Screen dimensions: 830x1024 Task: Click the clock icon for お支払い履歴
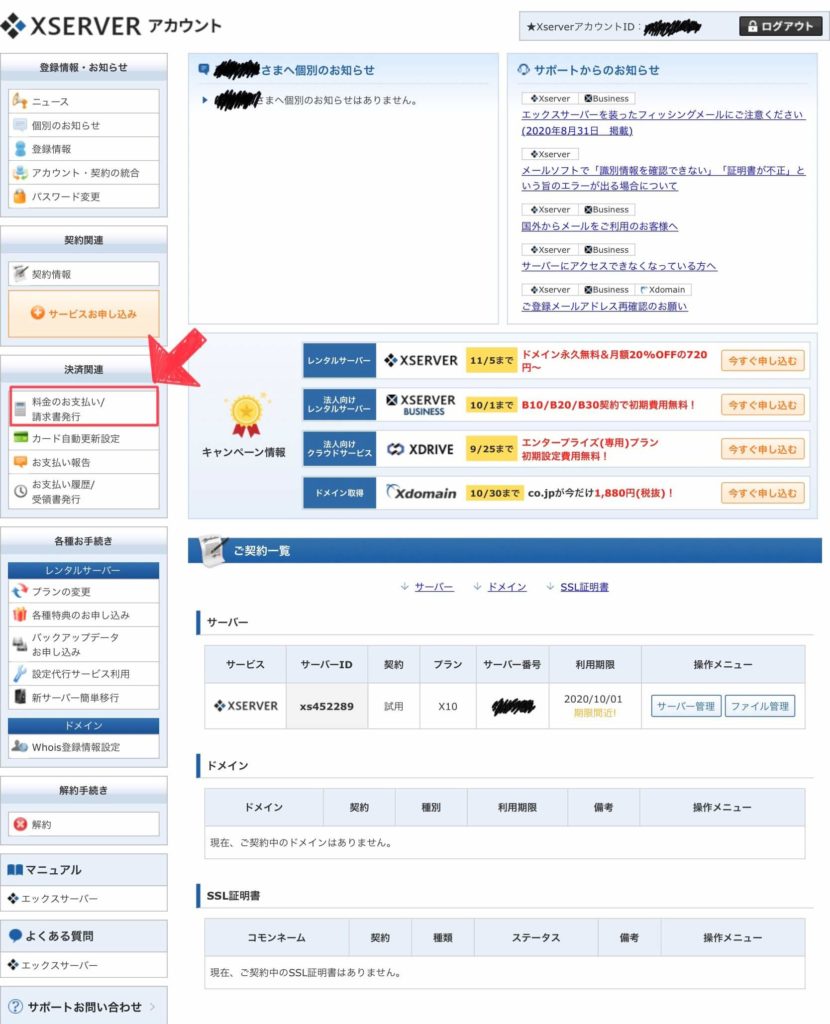click(20, 491)
